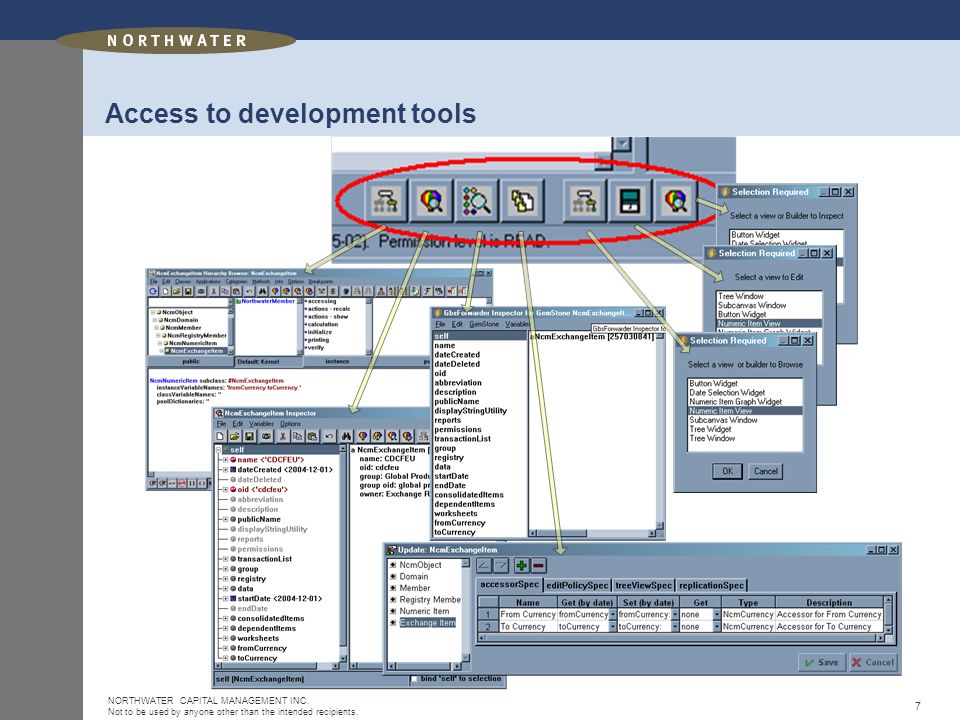
Task: Select displayStringUtility in GbsForwarder Inspector list
Action: pos(470,411)
